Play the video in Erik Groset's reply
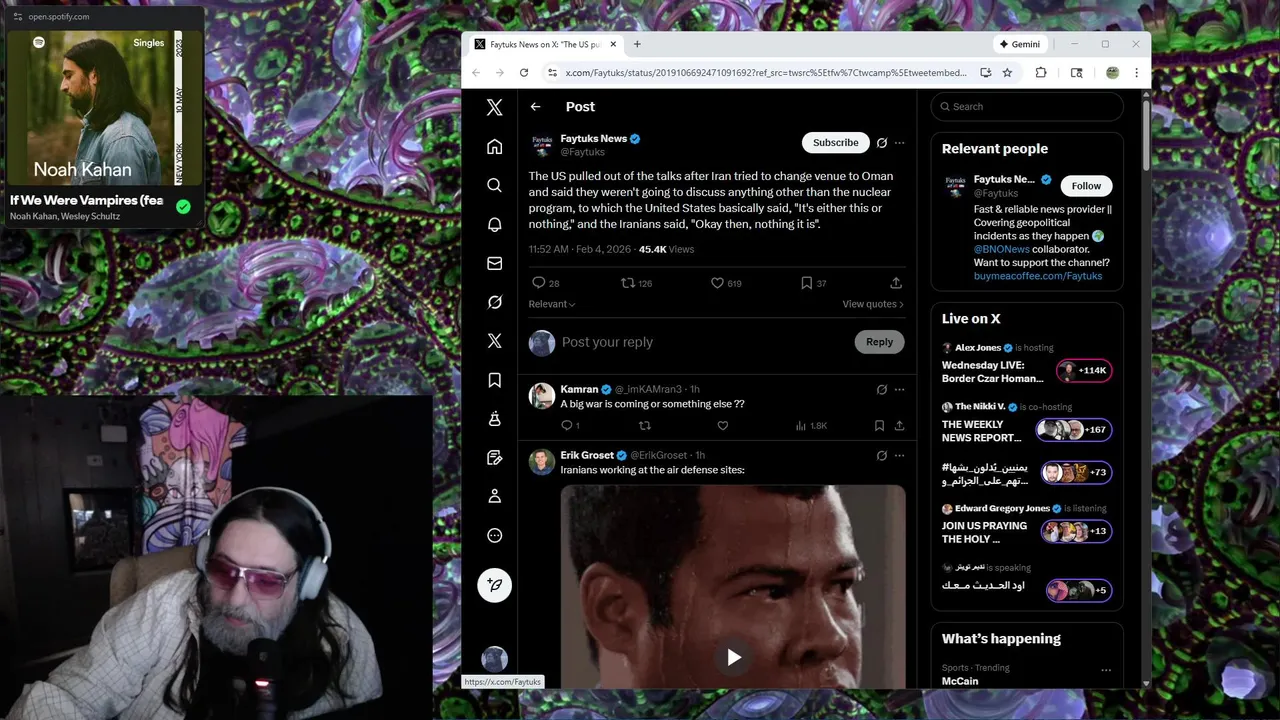This screenshot has height=720, width=1280. click(x=733, y=657)
